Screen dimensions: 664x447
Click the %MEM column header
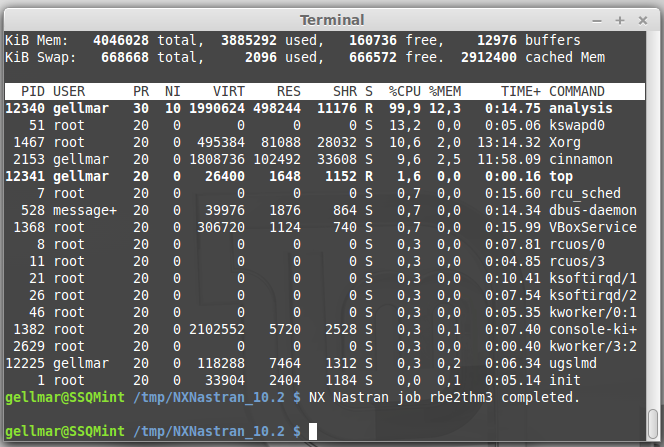click(x=445, y=91)
